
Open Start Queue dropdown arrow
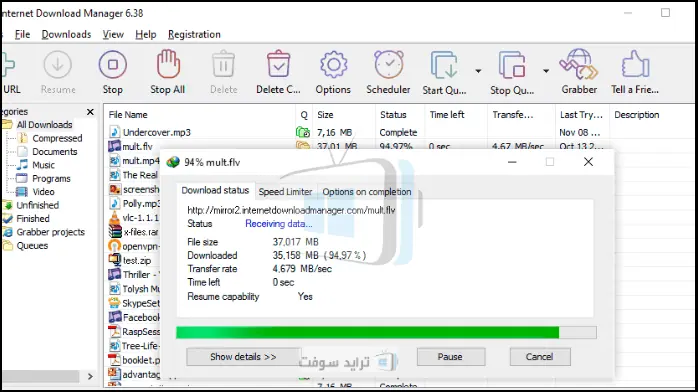[x=478, y=71]
